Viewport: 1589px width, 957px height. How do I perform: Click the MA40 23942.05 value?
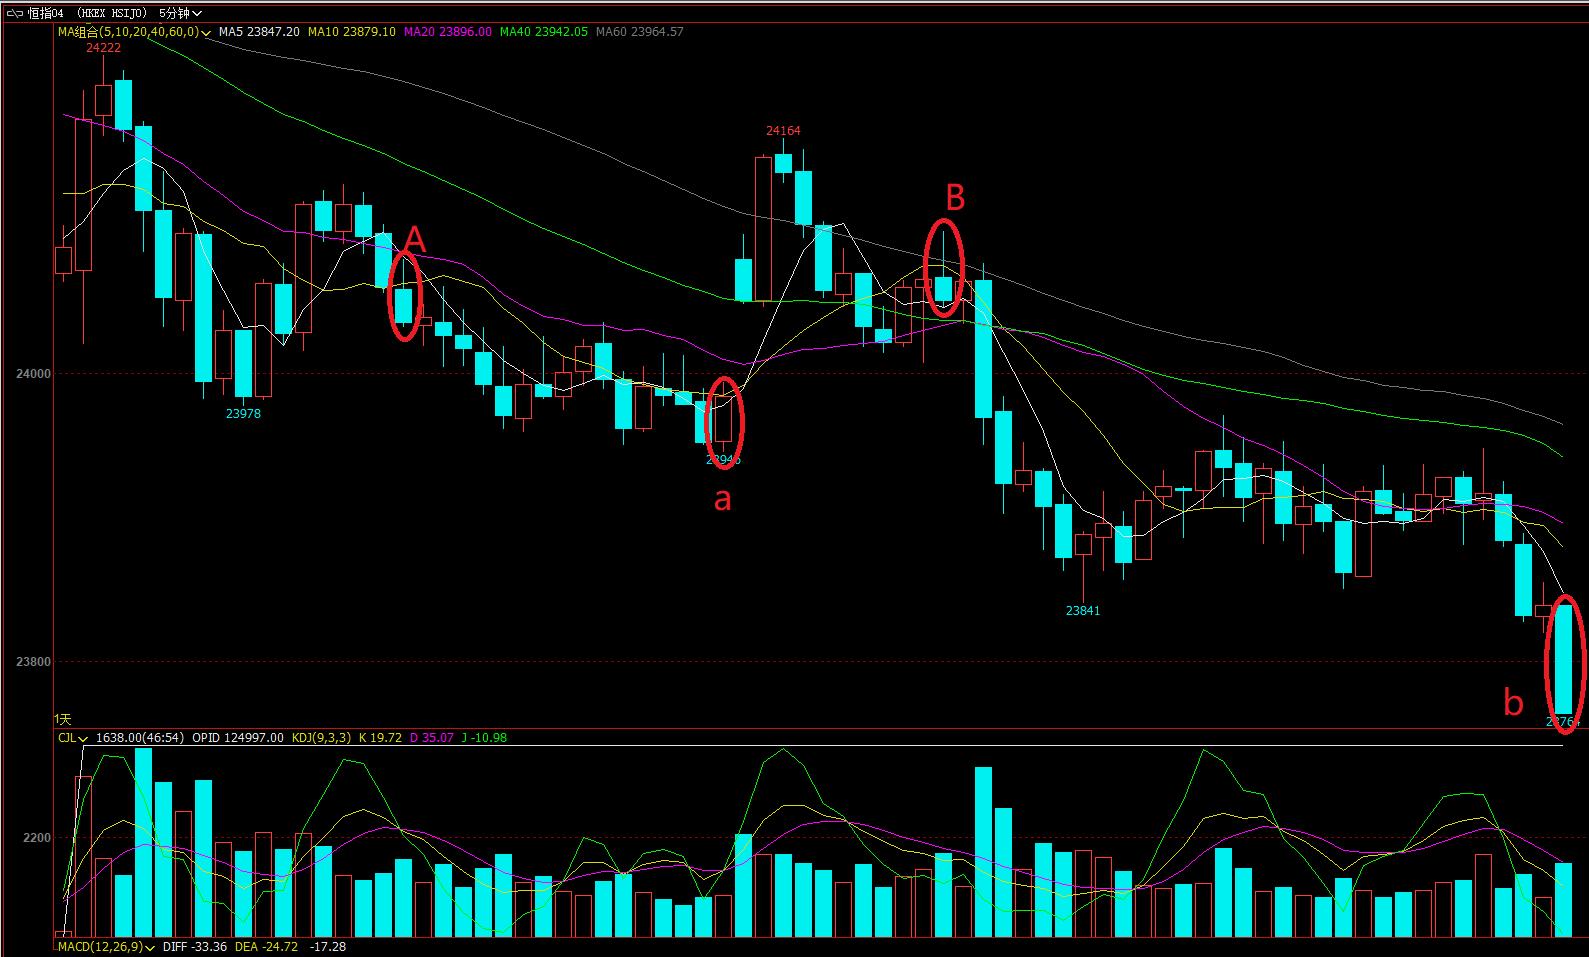(x=543, y=32)
